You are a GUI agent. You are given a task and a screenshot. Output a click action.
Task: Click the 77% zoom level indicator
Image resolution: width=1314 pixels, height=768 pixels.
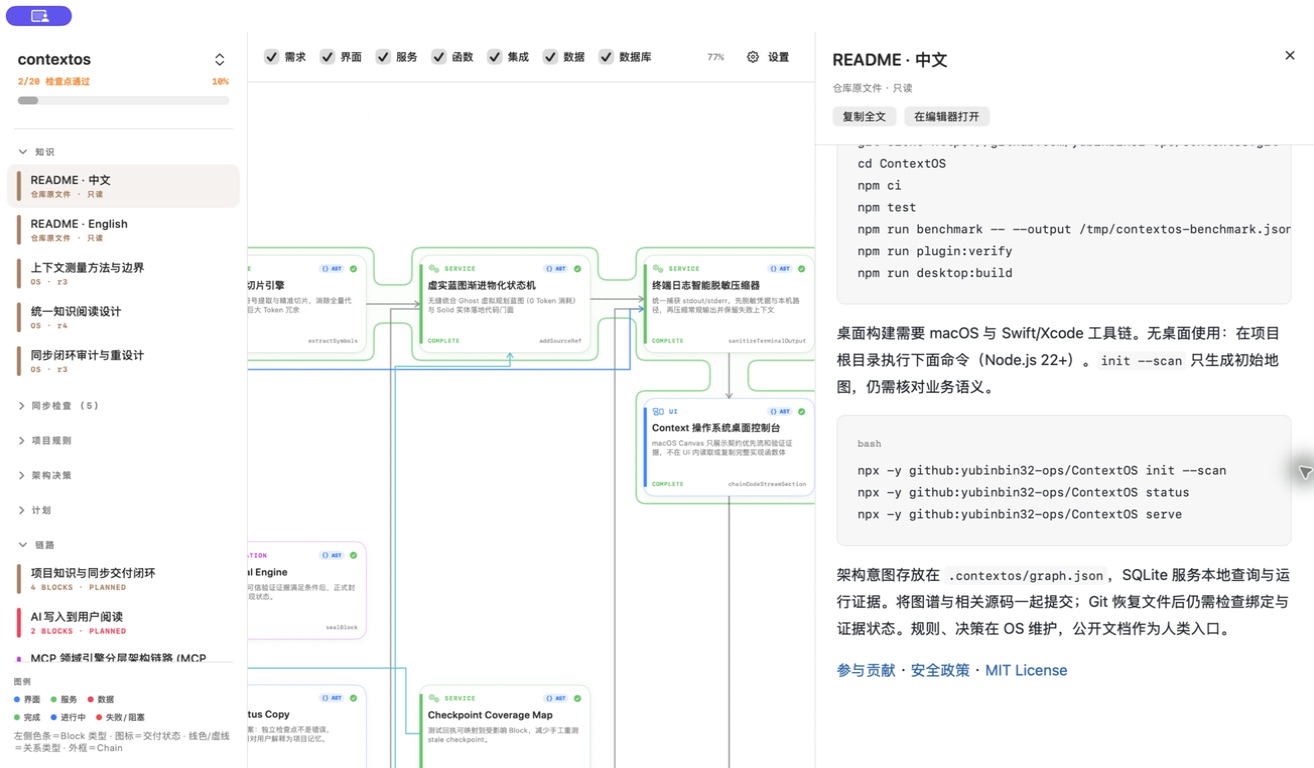(x=716, y=57)
